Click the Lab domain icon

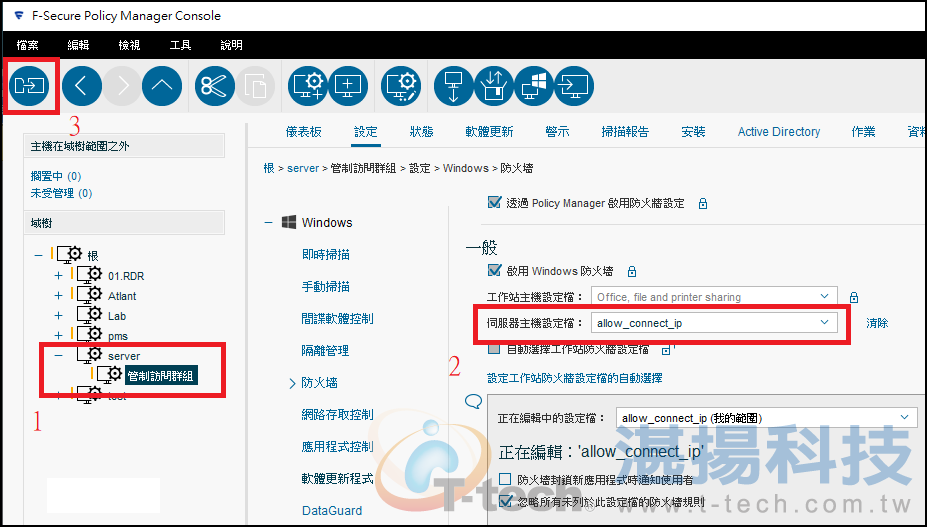90,315
